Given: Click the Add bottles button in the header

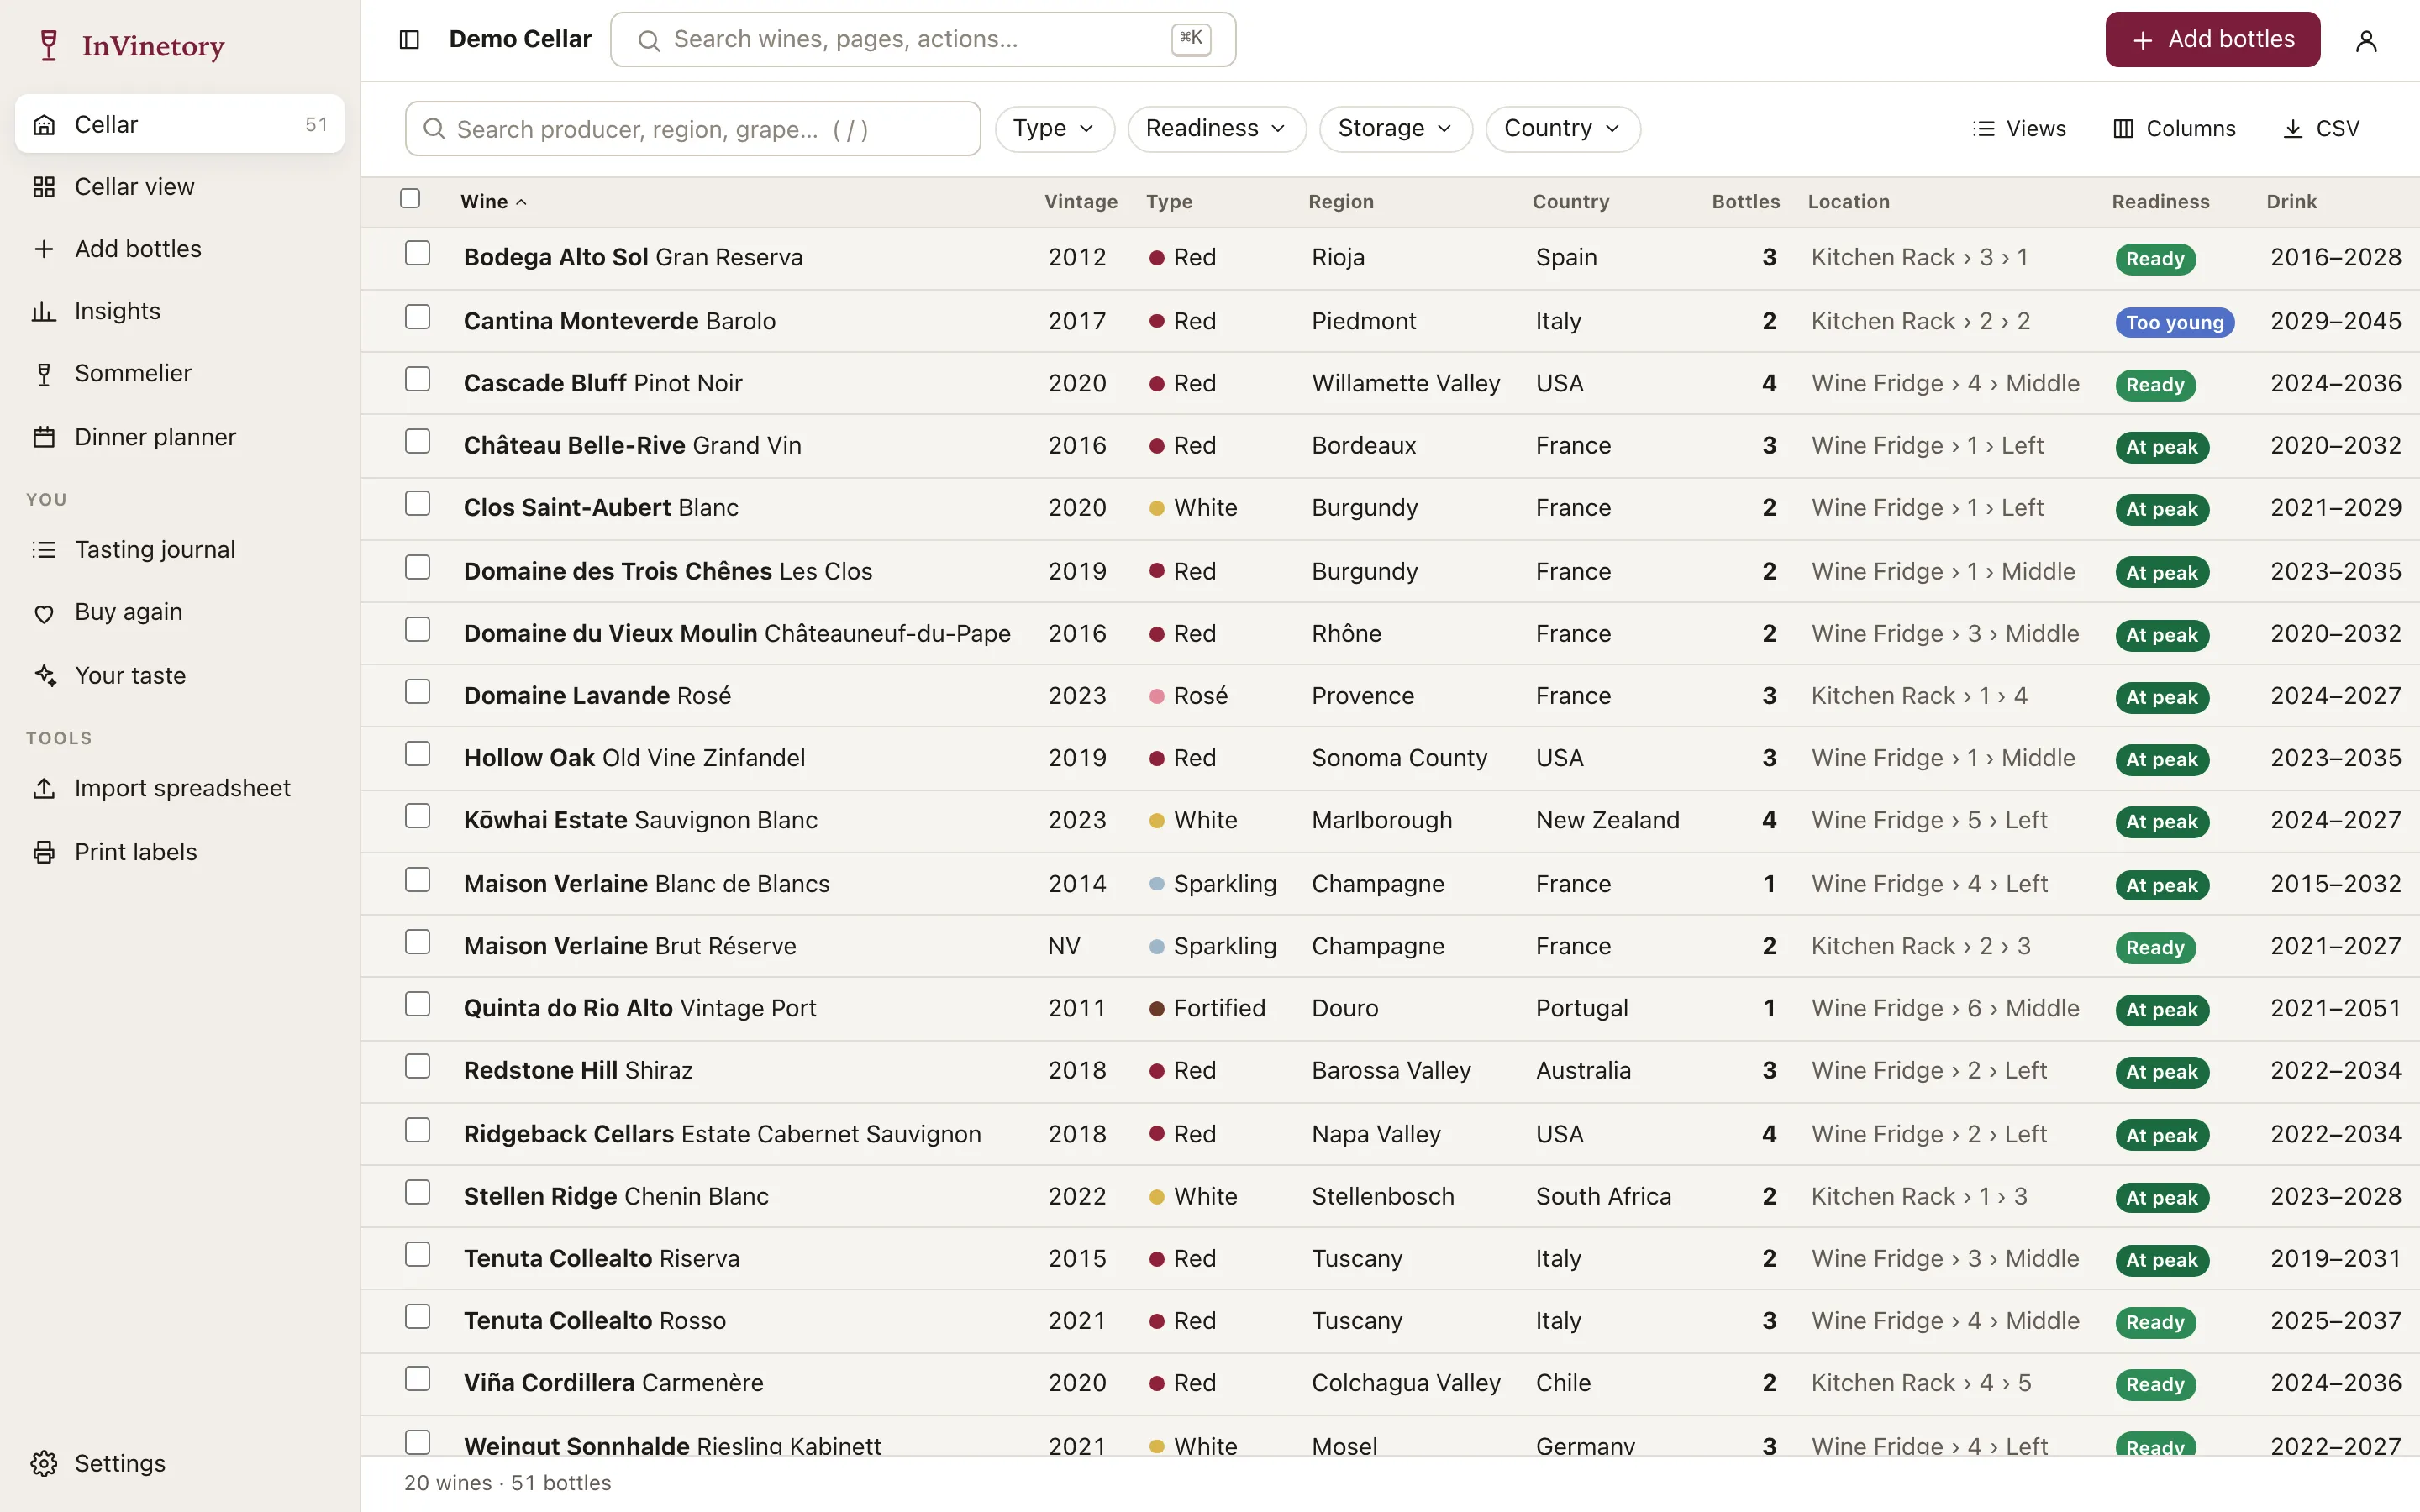Looking at the screenshot, I should tap(2212, 40).
